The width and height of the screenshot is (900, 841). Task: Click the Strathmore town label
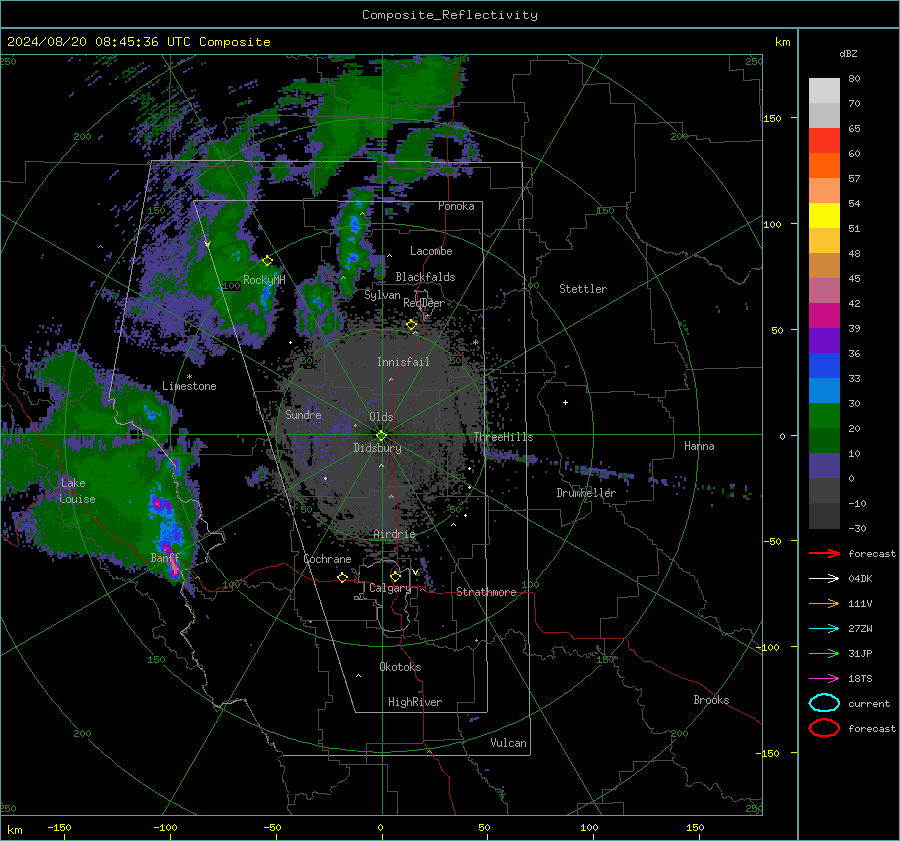coord(486,592)
